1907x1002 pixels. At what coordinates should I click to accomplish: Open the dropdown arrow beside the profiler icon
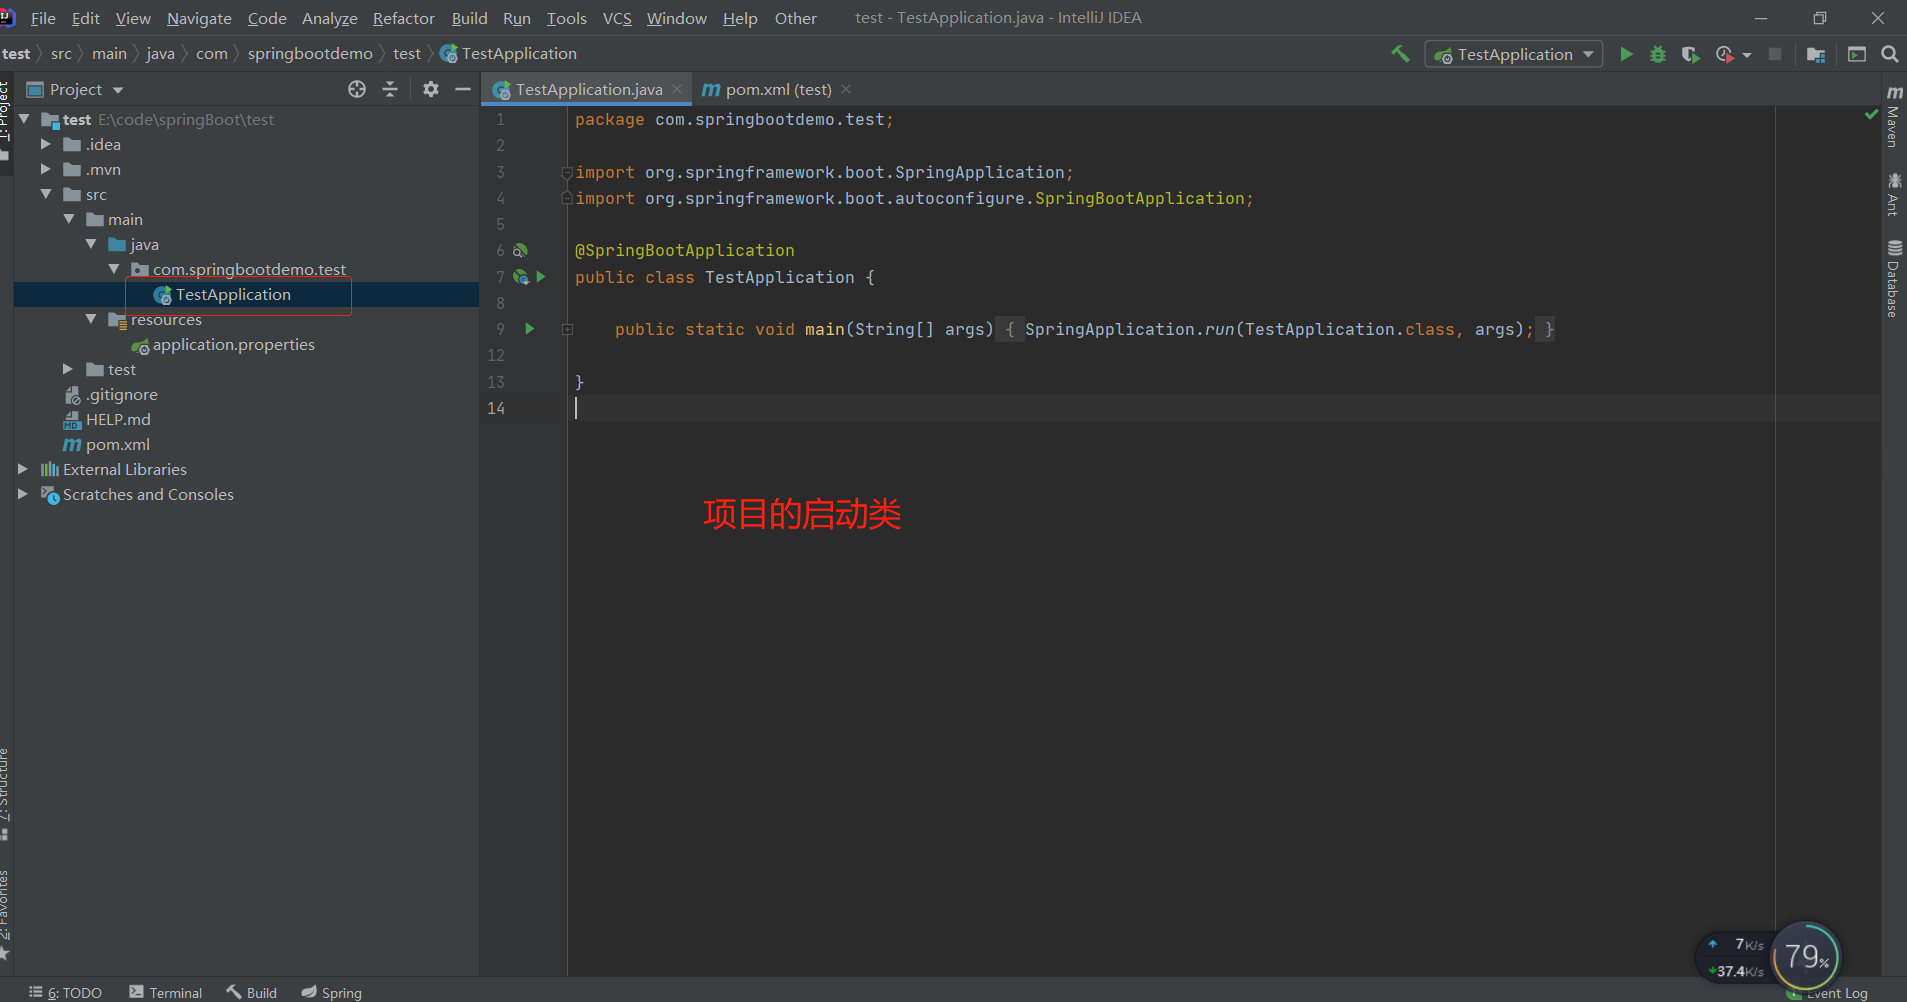pyautogui.click(x=1747, y=55)
